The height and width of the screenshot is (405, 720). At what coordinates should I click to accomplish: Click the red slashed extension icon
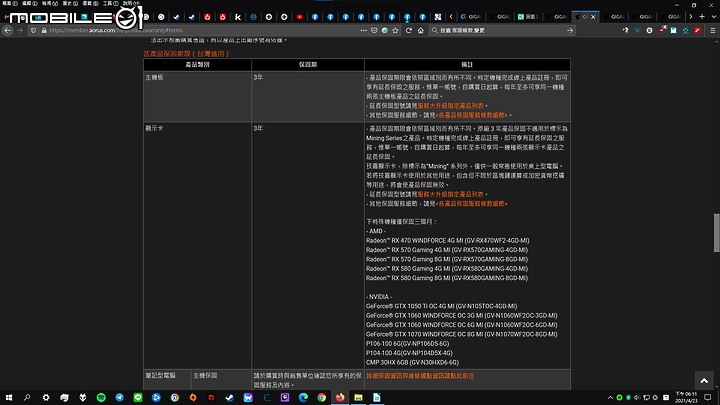(697, 30)
